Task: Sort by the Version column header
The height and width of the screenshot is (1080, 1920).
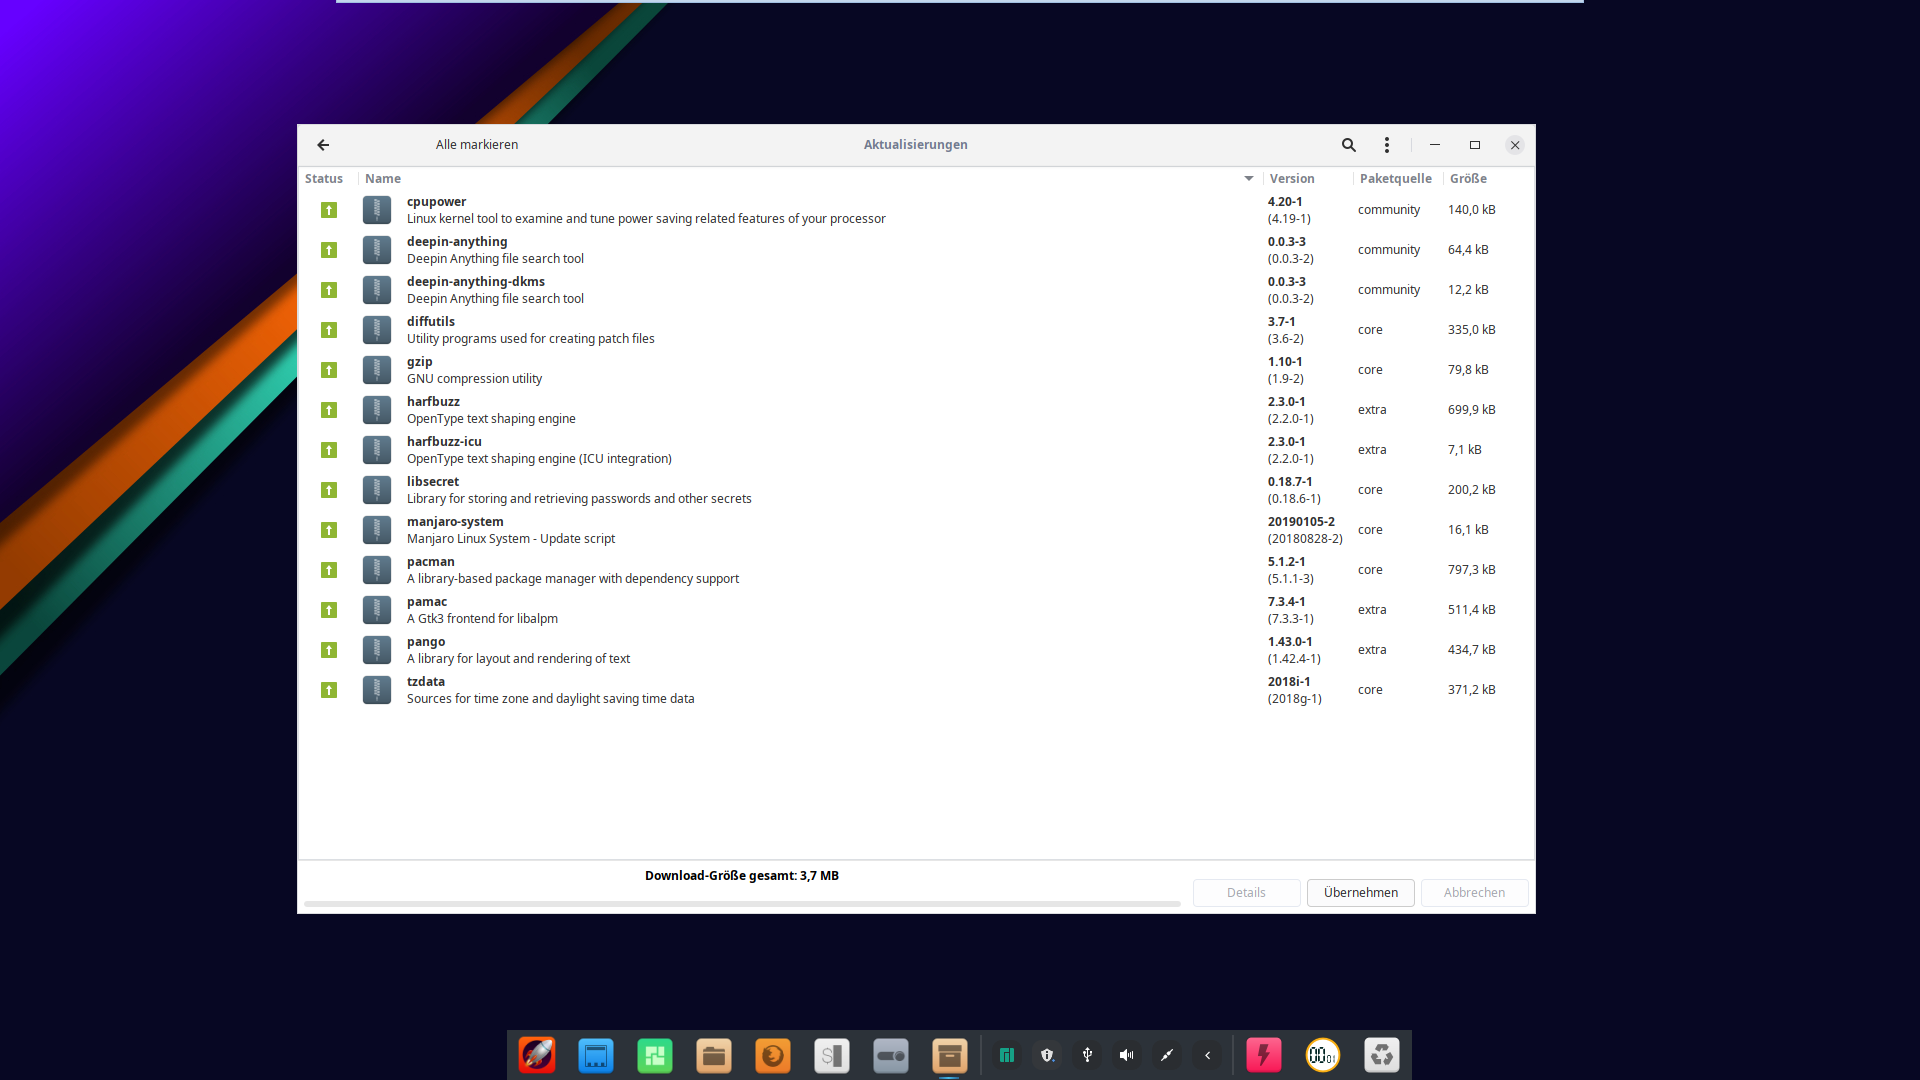Action: tap(1292, 179)
